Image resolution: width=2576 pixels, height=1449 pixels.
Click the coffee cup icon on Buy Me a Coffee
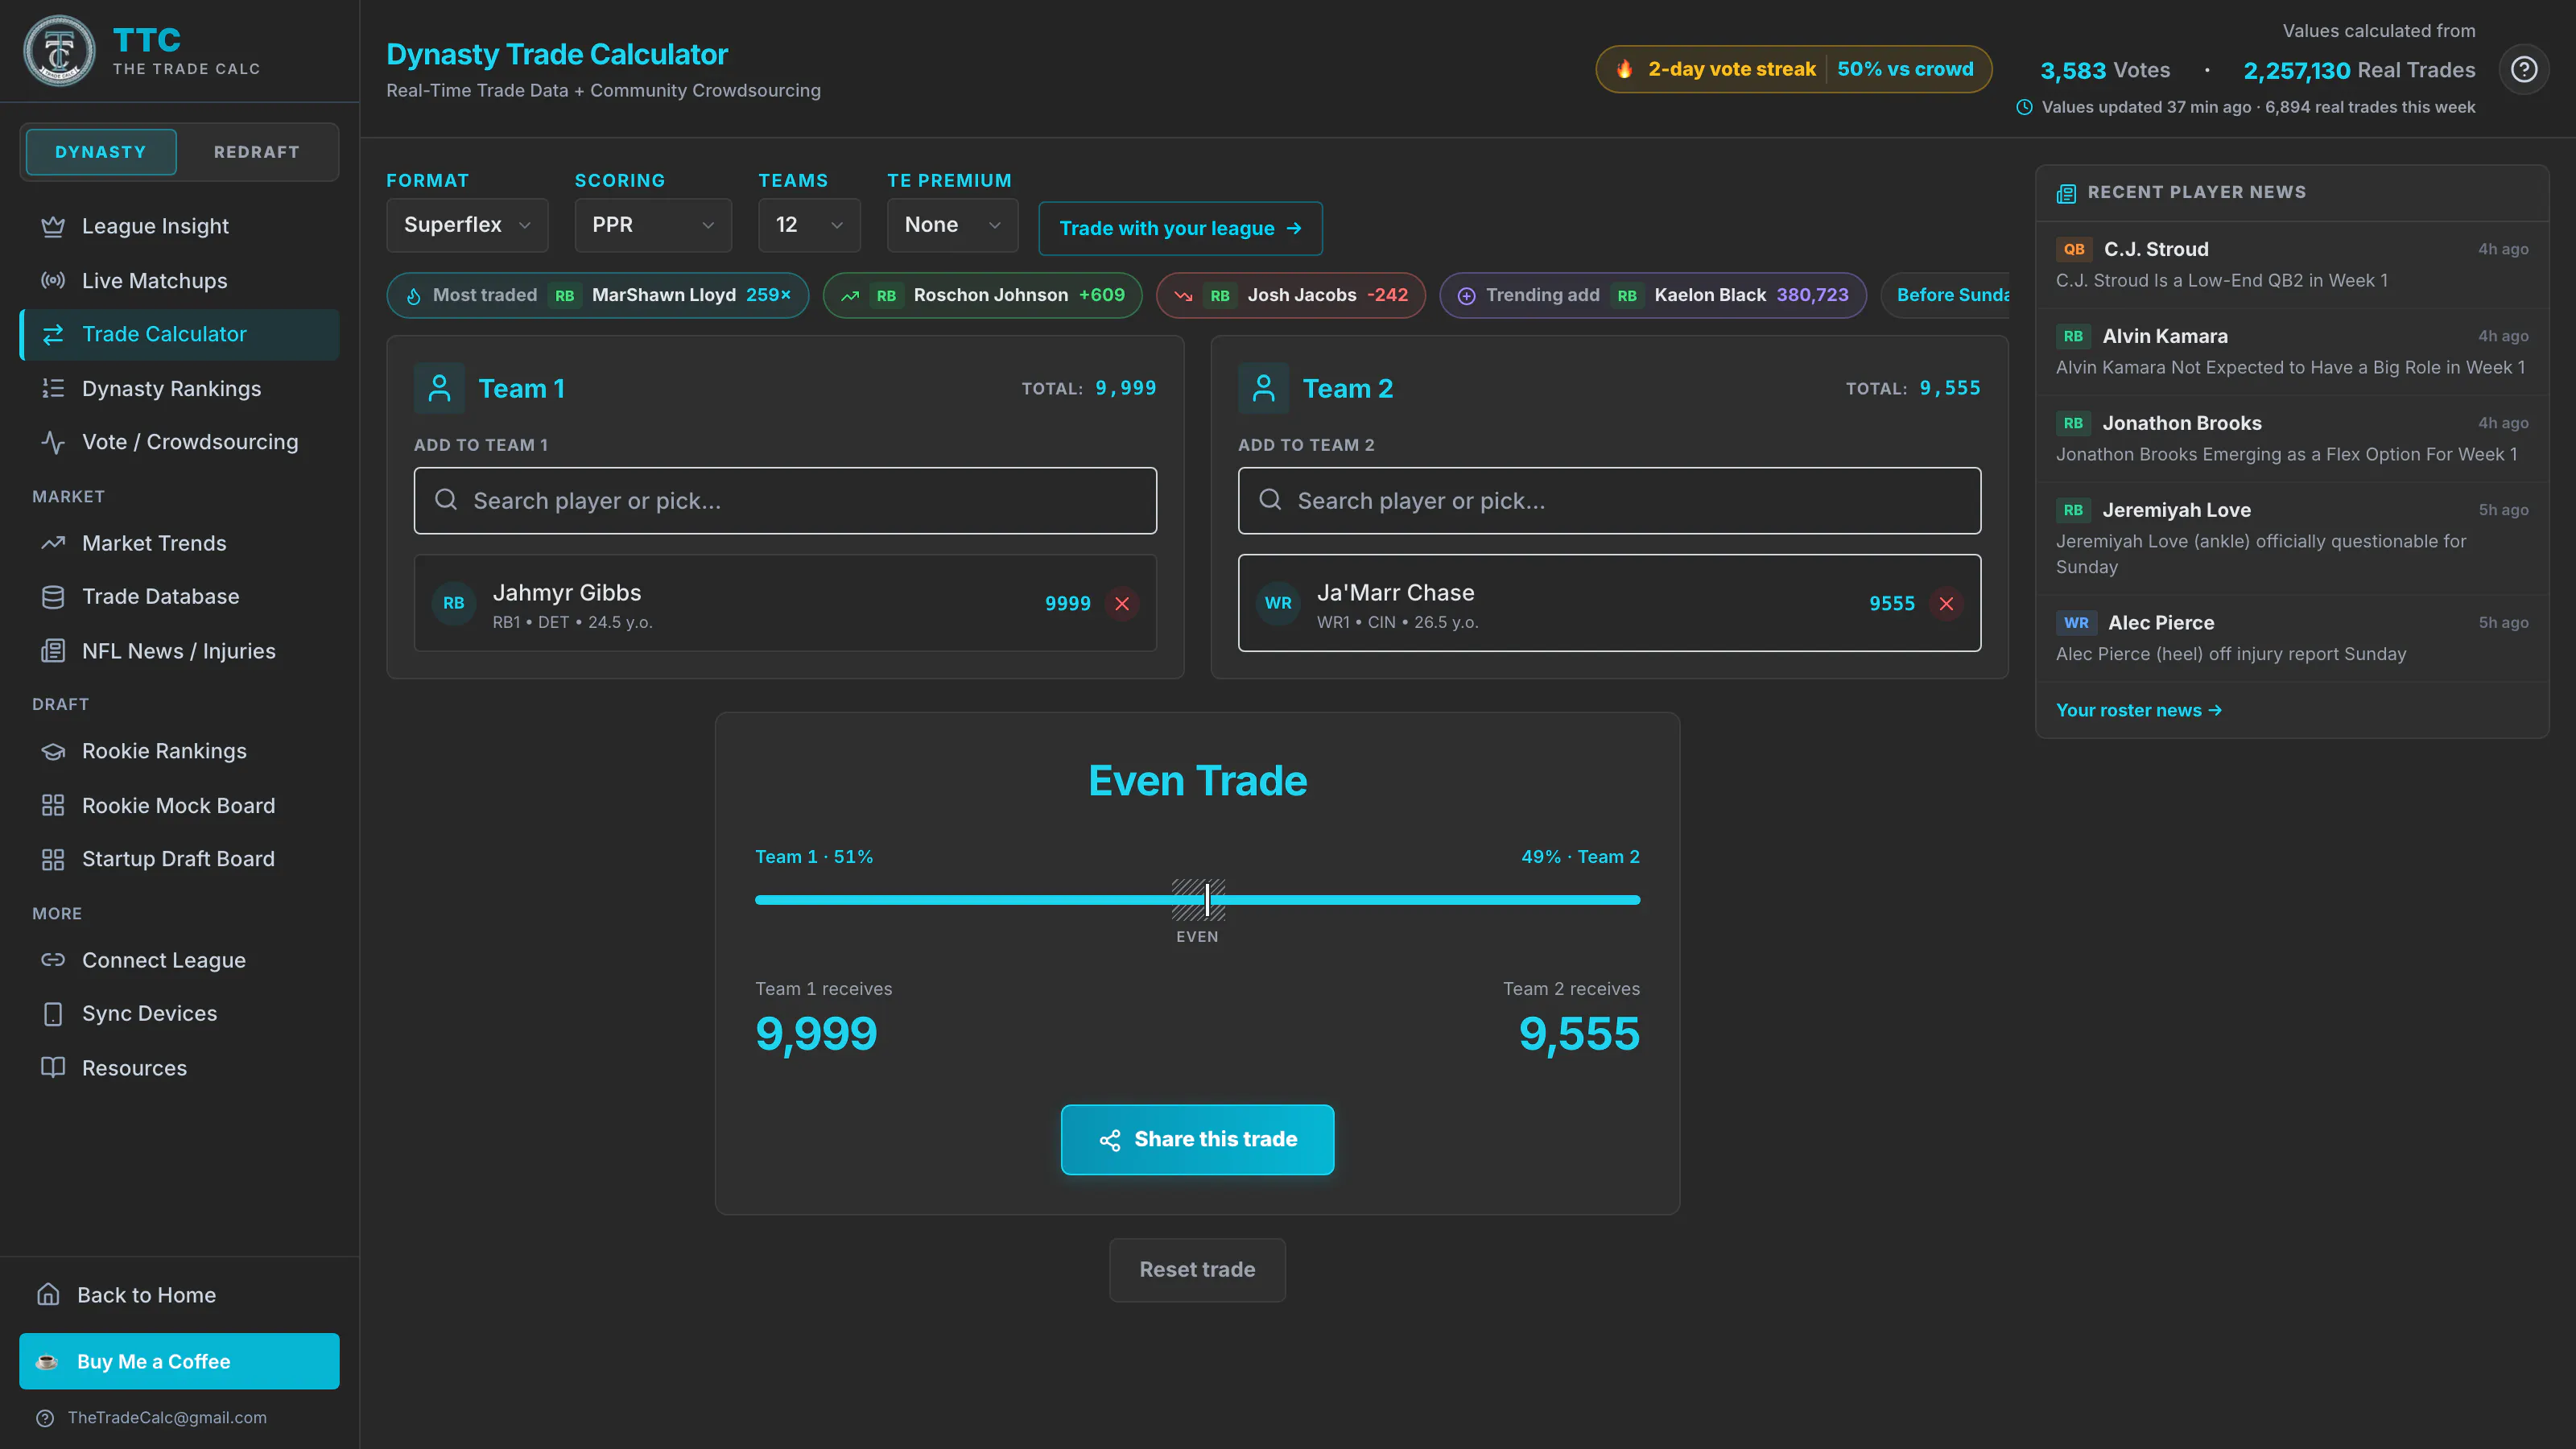47,1362
